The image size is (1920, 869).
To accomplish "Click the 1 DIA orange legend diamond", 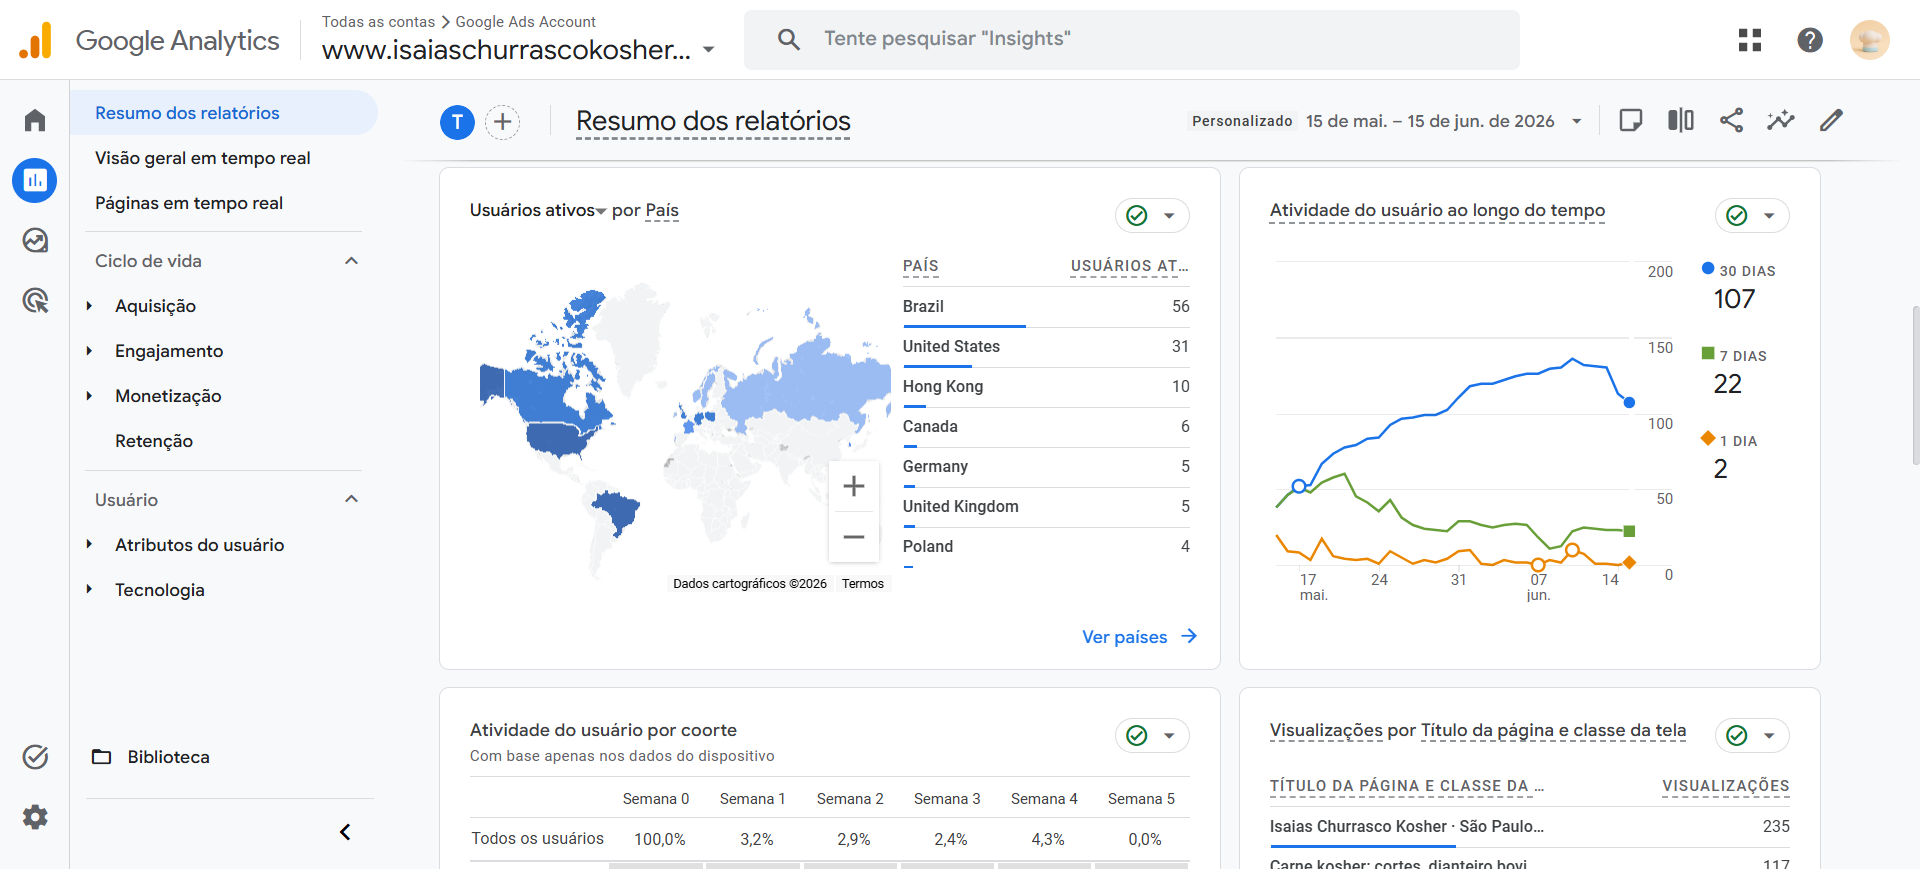I will pyautogui.click(x=1708, y=438).
